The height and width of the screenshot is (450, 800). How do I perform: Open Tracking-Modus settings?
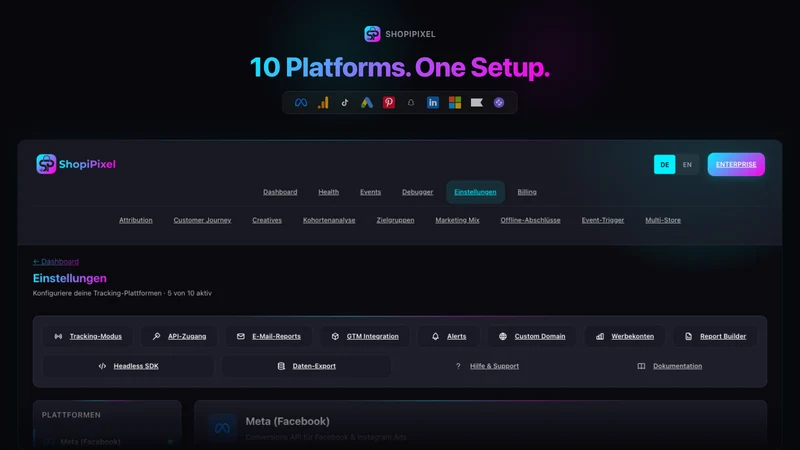(88, 336)
